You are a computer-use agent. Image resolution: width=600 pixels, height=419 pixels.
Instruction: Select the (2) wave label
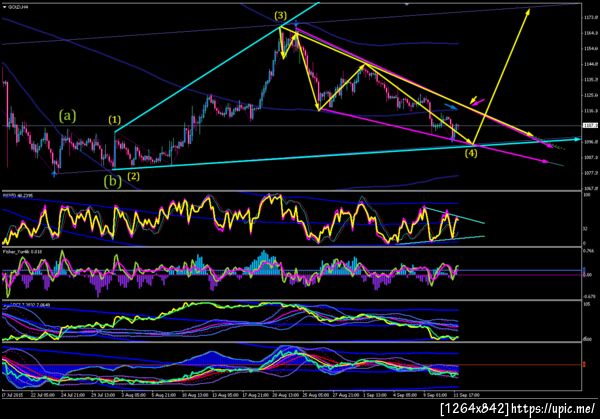point(133,176)
